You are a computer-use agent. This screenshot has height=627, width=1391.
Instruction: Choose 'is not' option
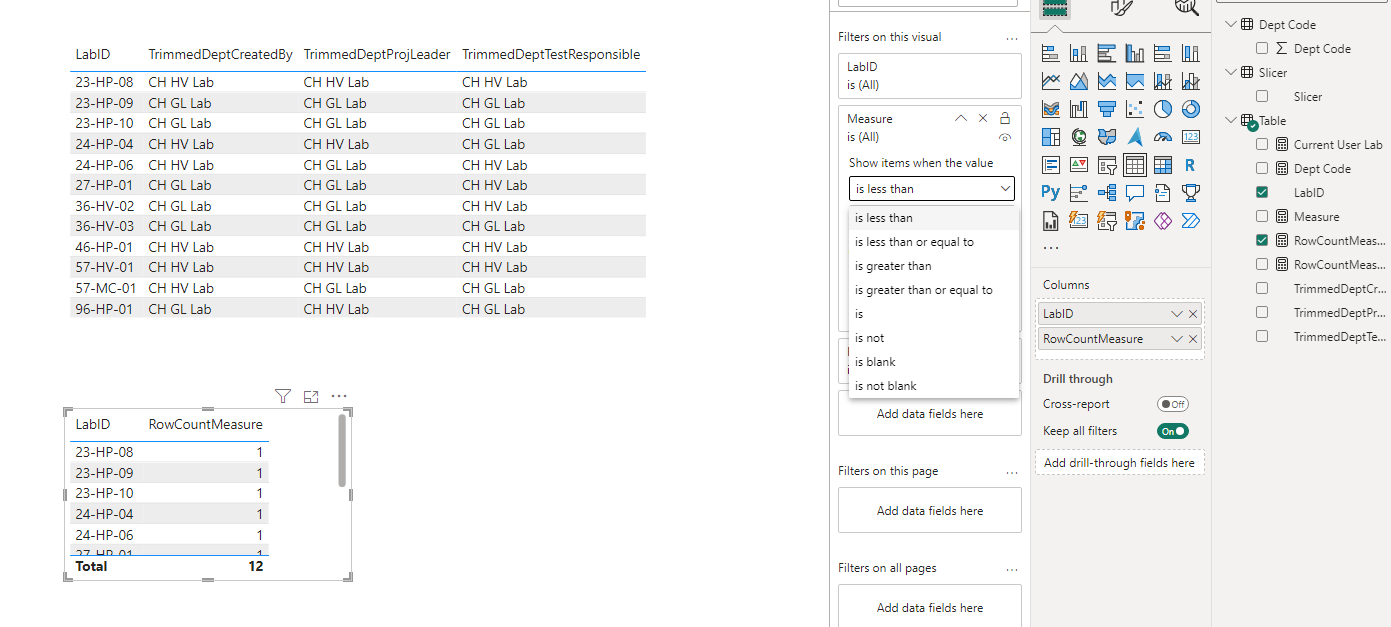(x=933, y=338)
